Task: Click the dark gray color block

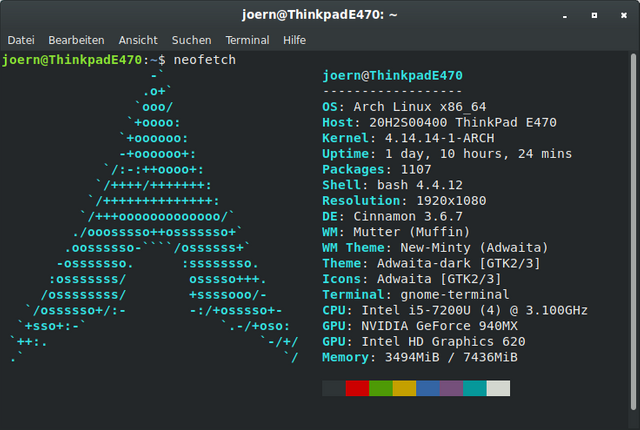Action: point(334,388)
